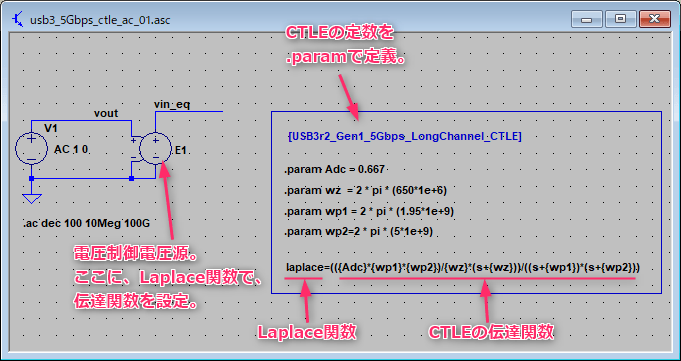Select the V1 voltage source symbol
Viewport: 681px width, 361px height.
tap(31, 149)
